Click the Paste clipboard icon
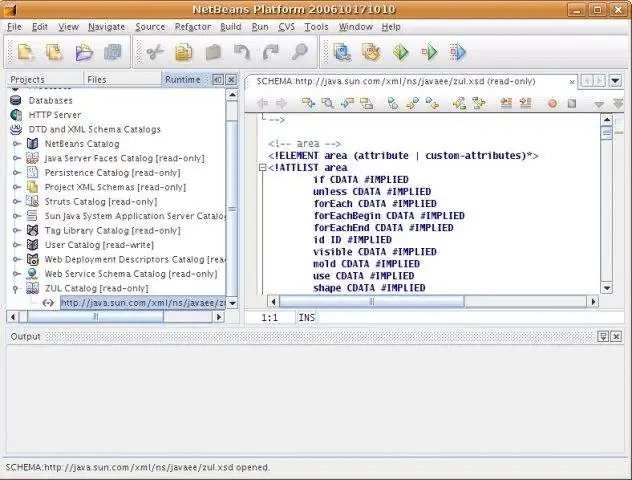Screen dimensions: 632x480 [x=213, y=52]
